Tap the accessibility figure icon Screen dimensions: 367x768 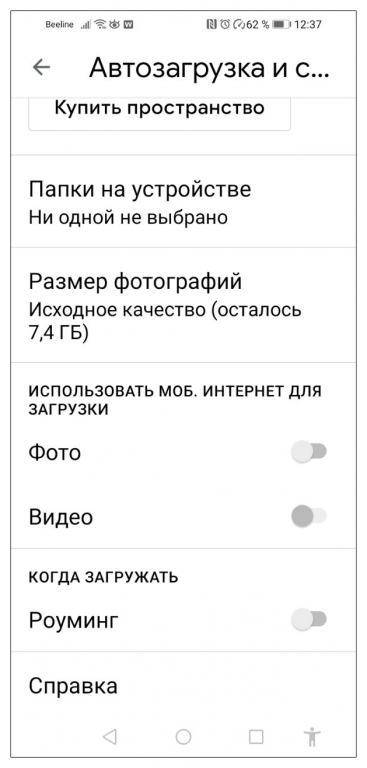[312, 736]
